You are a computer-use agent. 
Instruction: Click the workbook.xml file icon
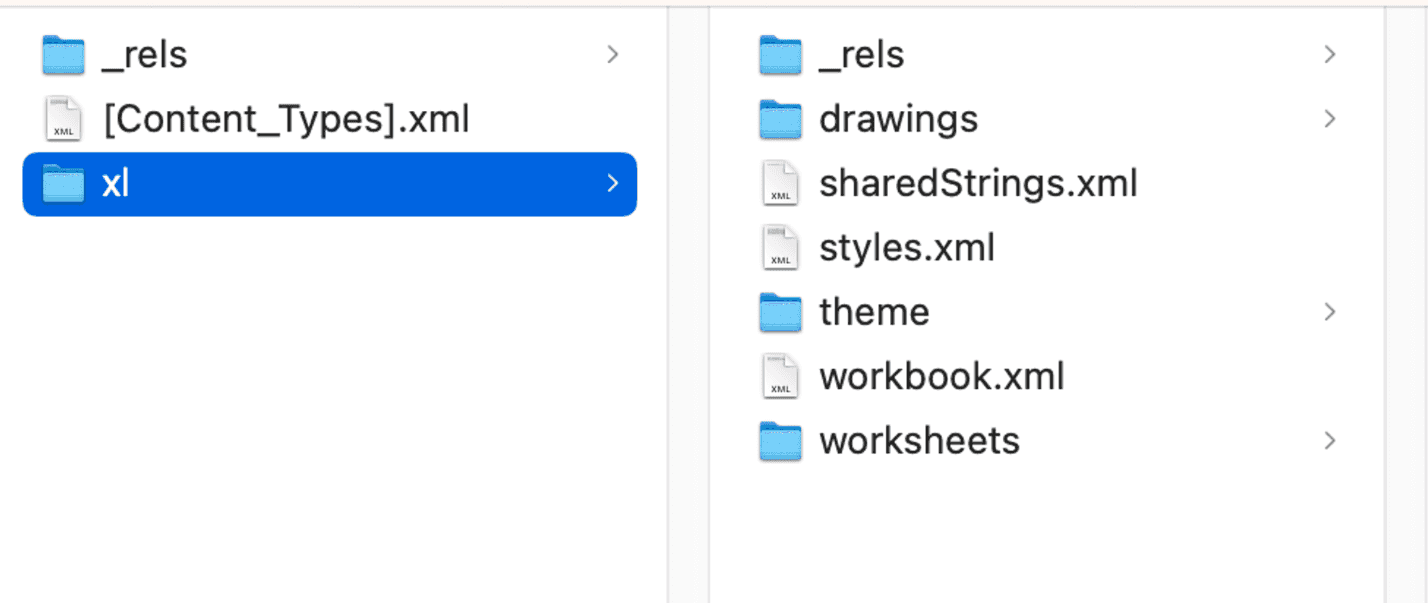780,377
